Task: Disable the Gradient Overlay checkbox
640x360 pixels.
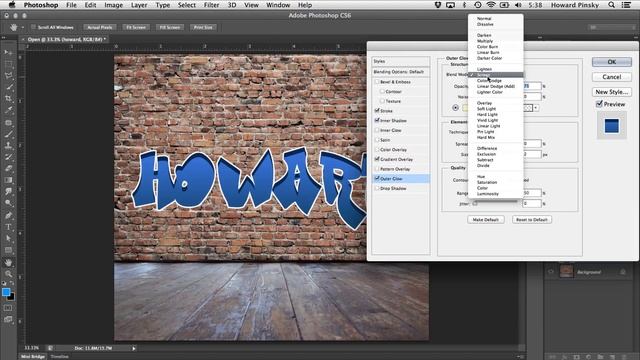Action: [377, 159]
